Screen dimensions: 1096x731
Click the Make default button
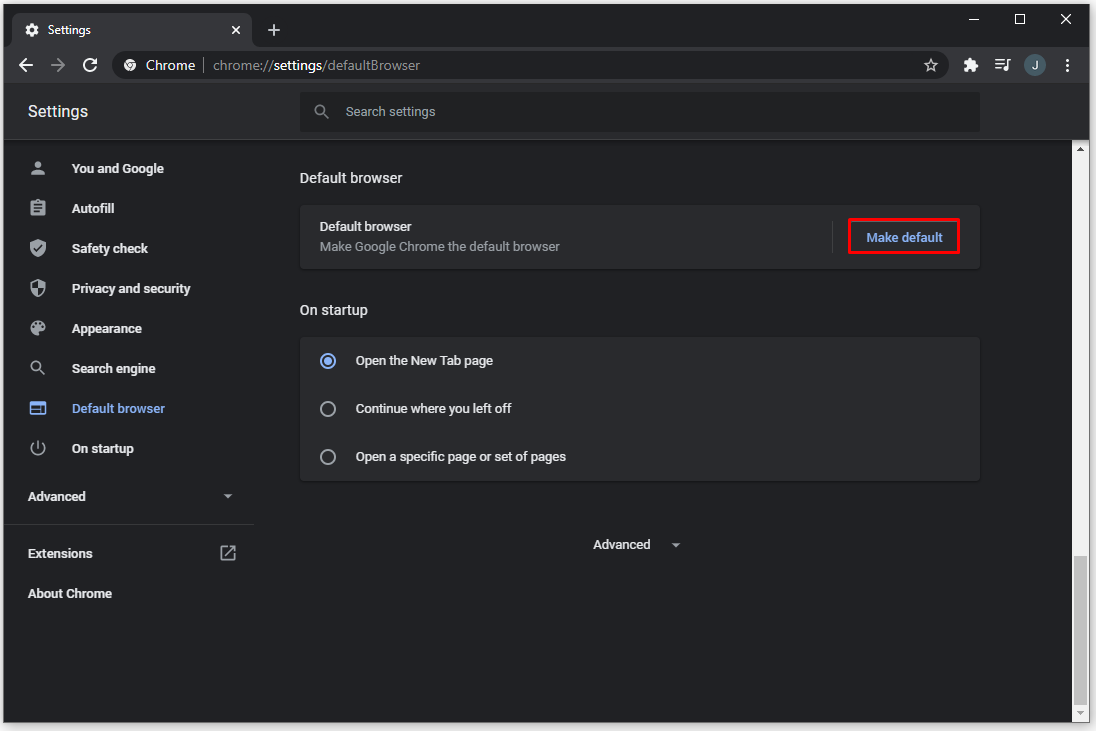904,237
